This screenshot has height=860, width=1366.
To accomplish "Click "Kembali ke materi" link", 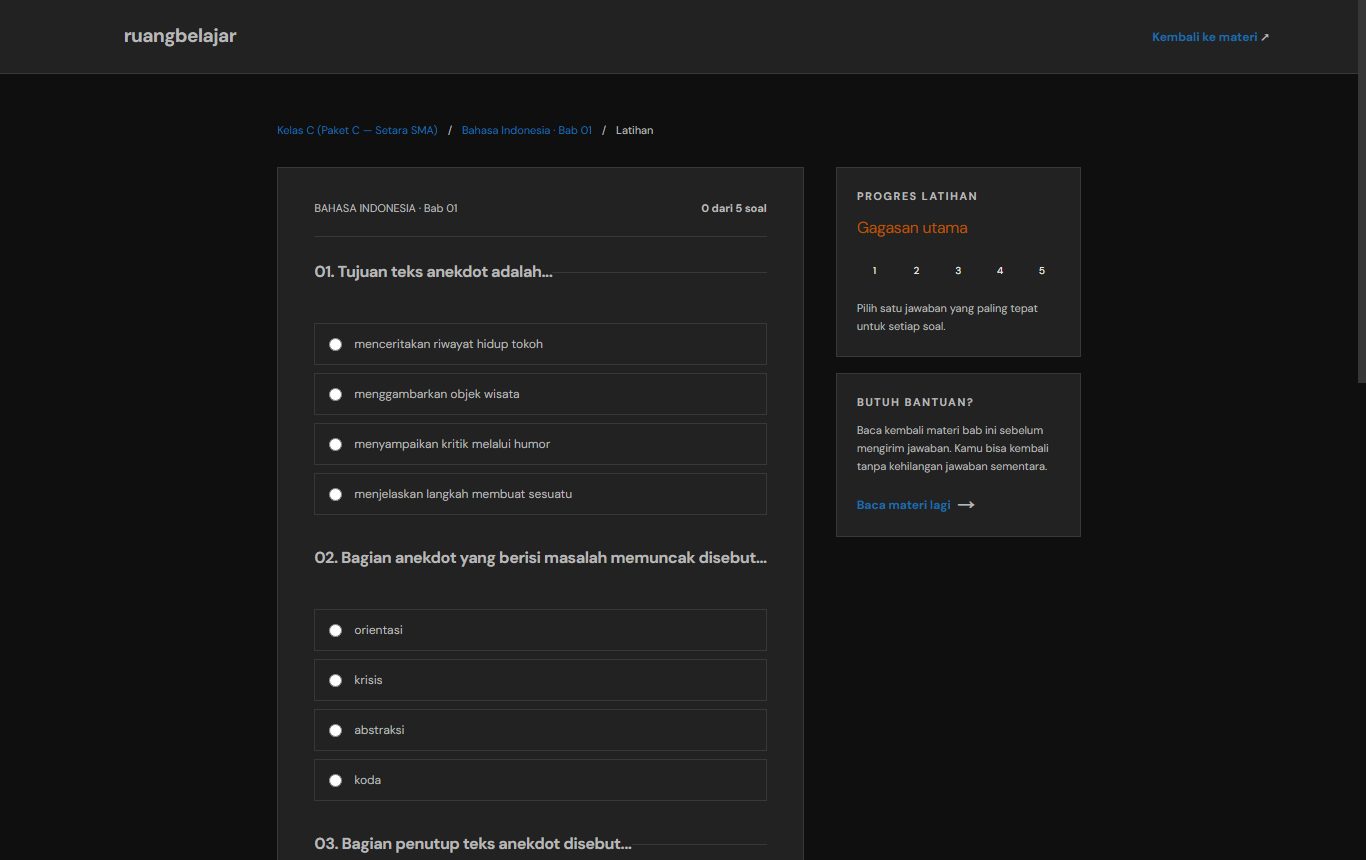I will coord(1204,37).
